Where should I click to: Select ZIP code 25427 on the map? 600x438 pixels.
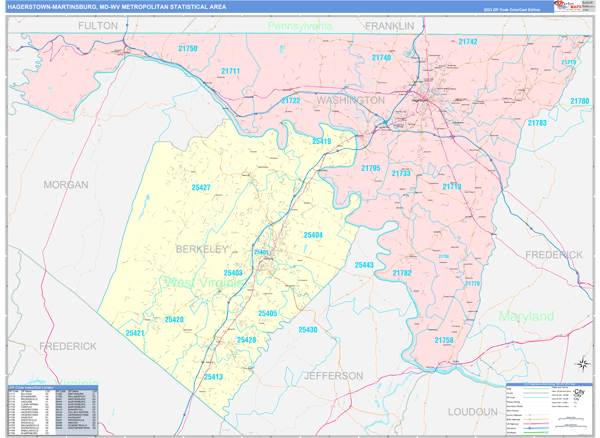[x=201, y=187]
